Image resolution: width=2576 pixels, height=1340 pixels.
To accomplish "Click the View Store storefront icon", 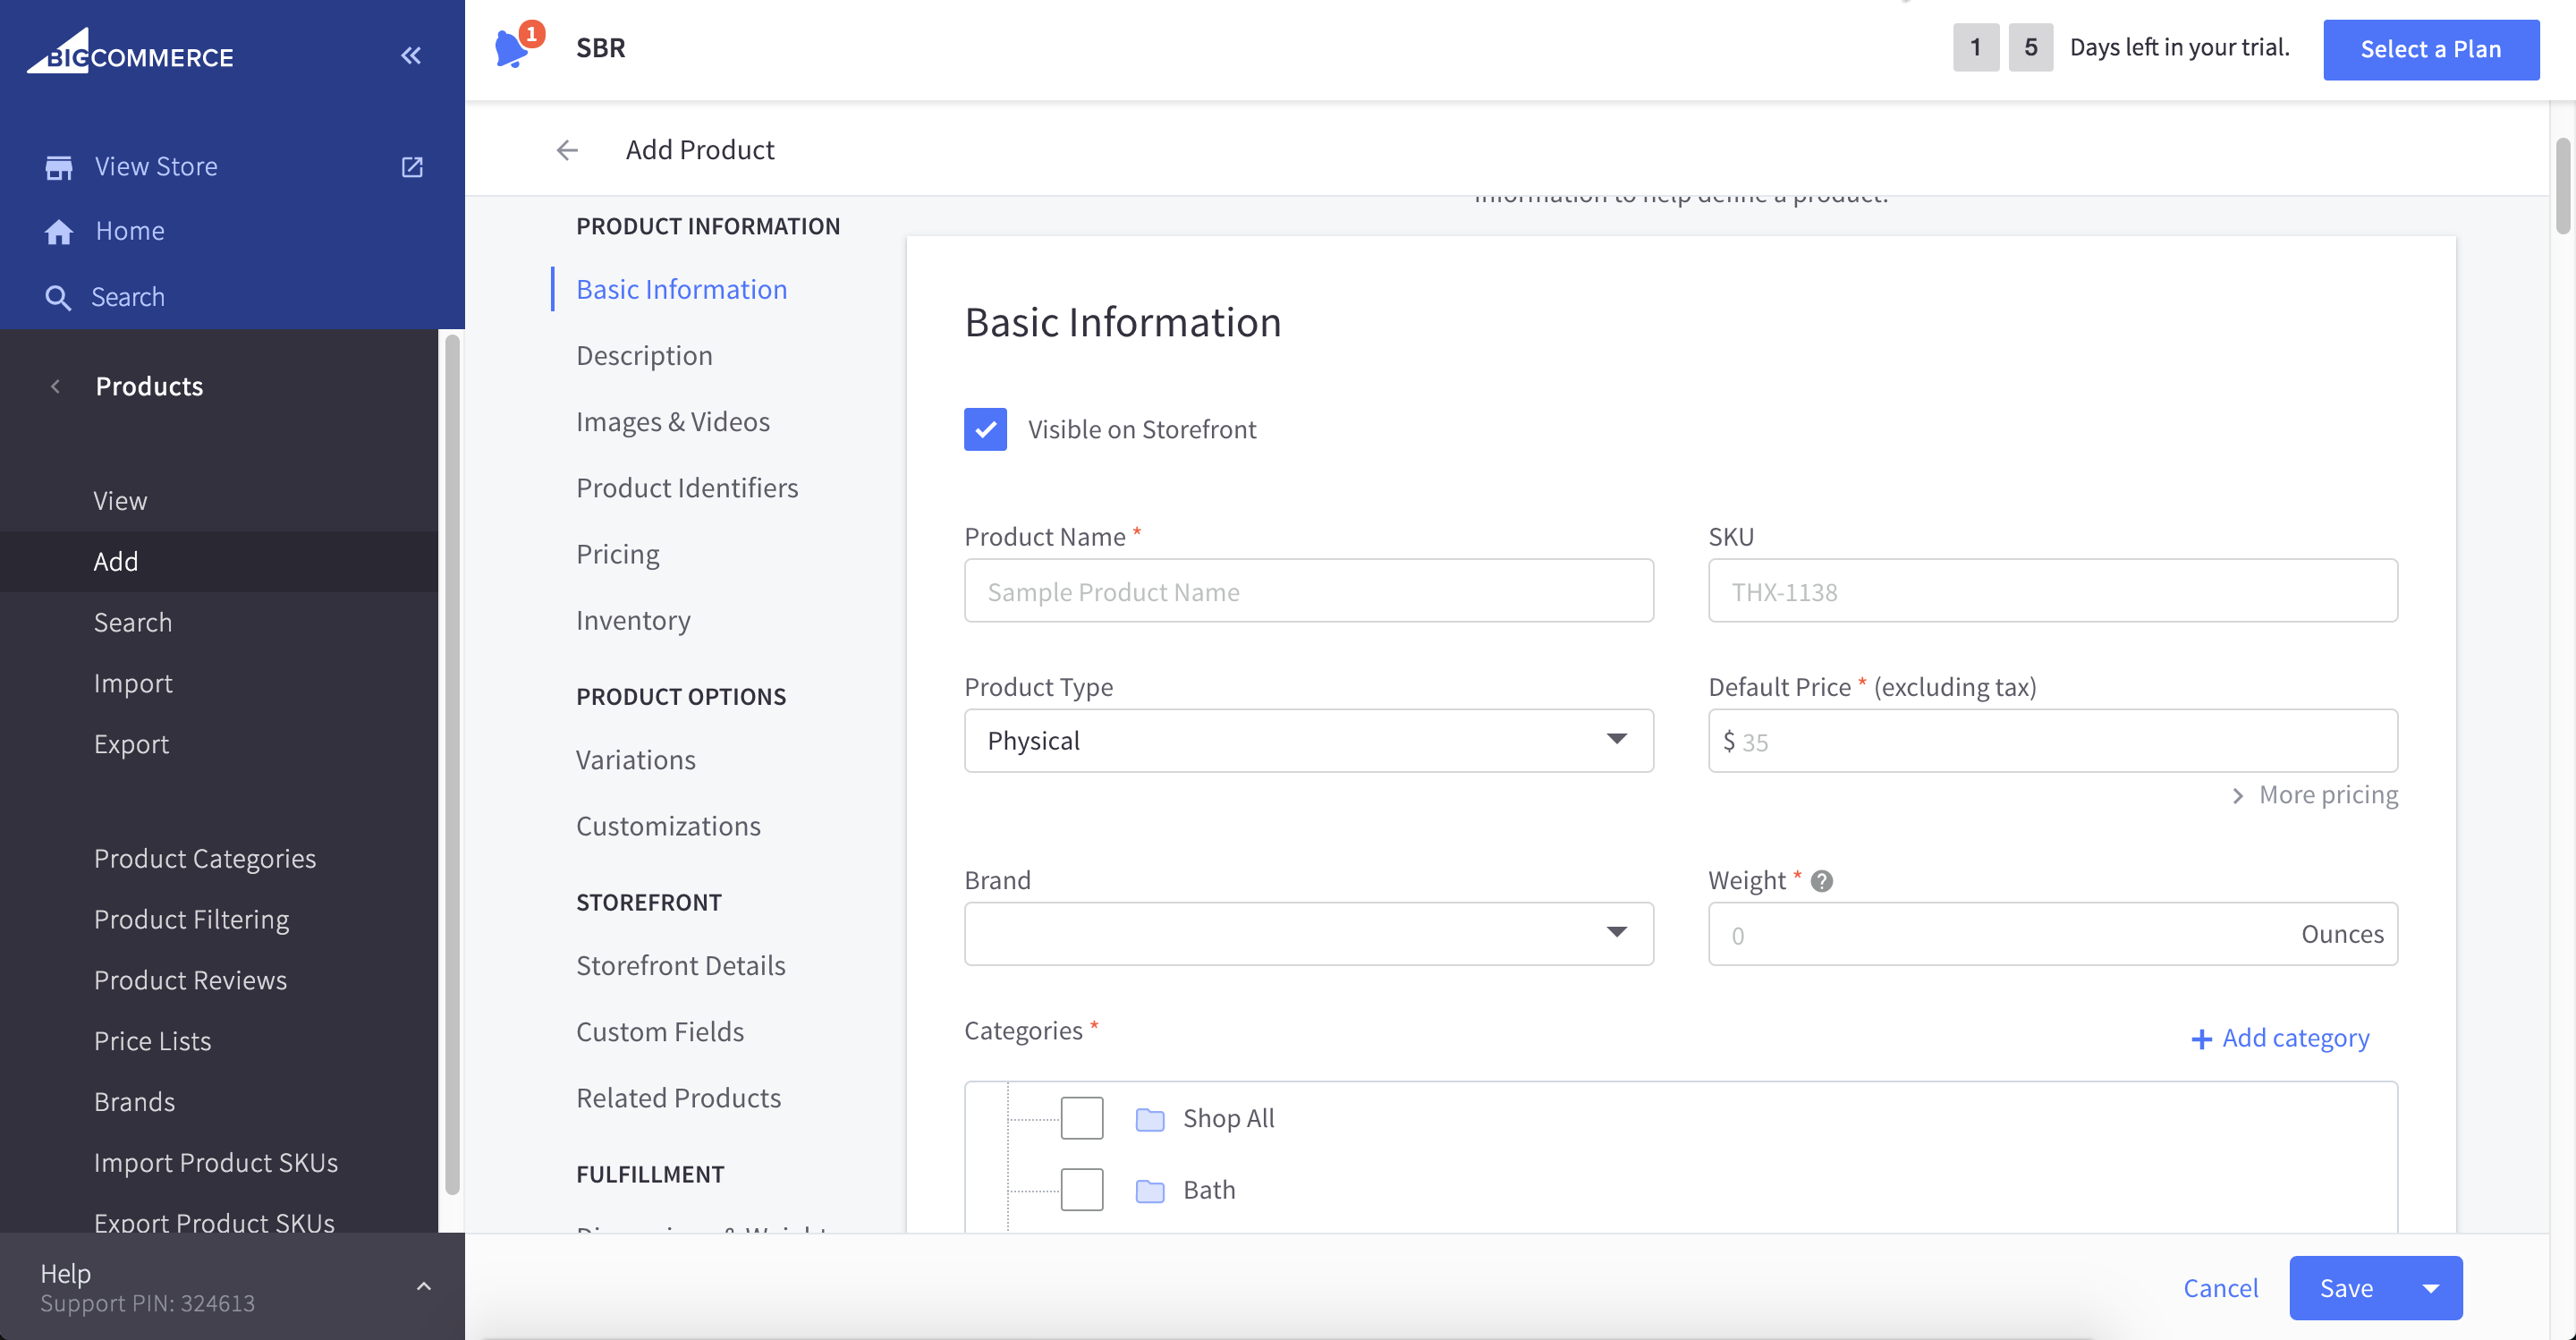I will [59, 167].
